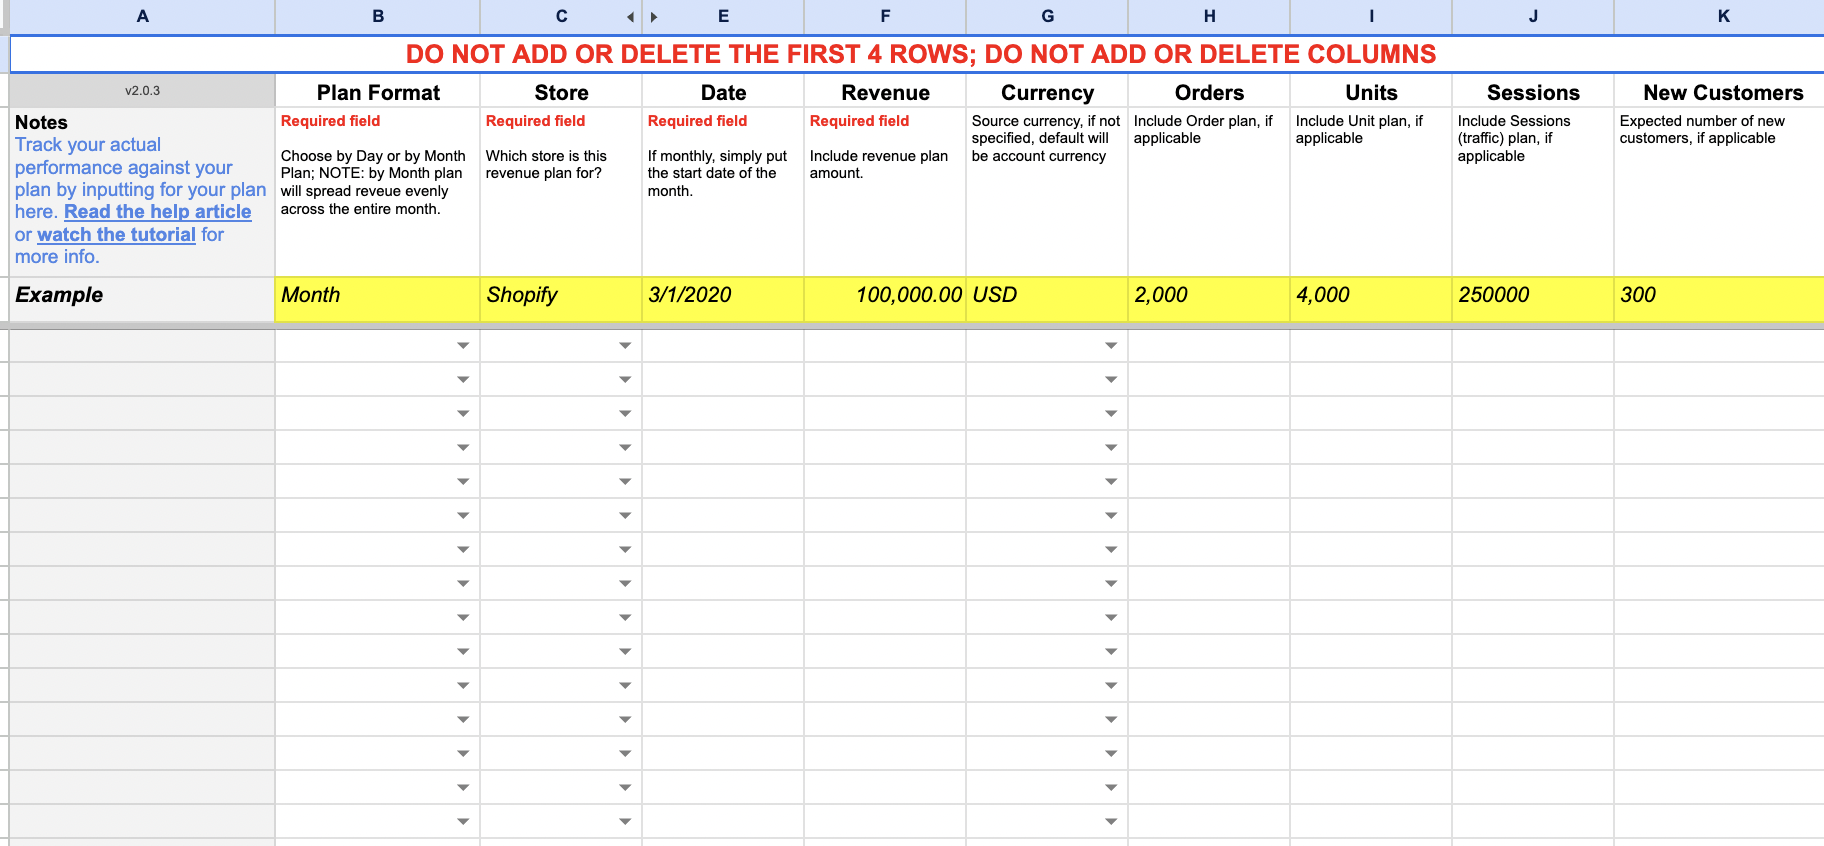The width and height of the screenshot is (1824, 846).
Task: Follow the 'watch the tutorial' link
Action: pos(116,235)
